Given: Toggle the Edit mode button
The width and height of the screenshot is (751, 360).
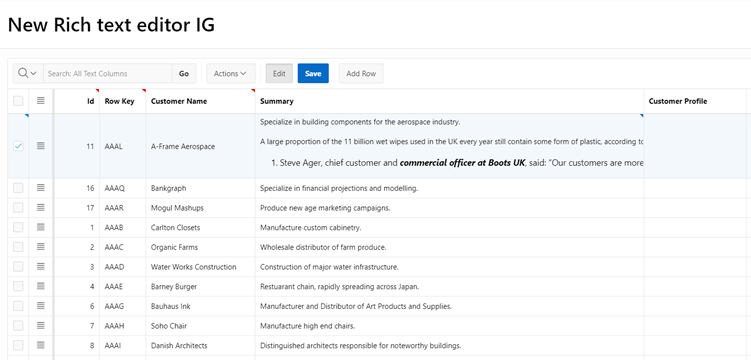Looking at the screenshot, I should (x=279, y=73).
